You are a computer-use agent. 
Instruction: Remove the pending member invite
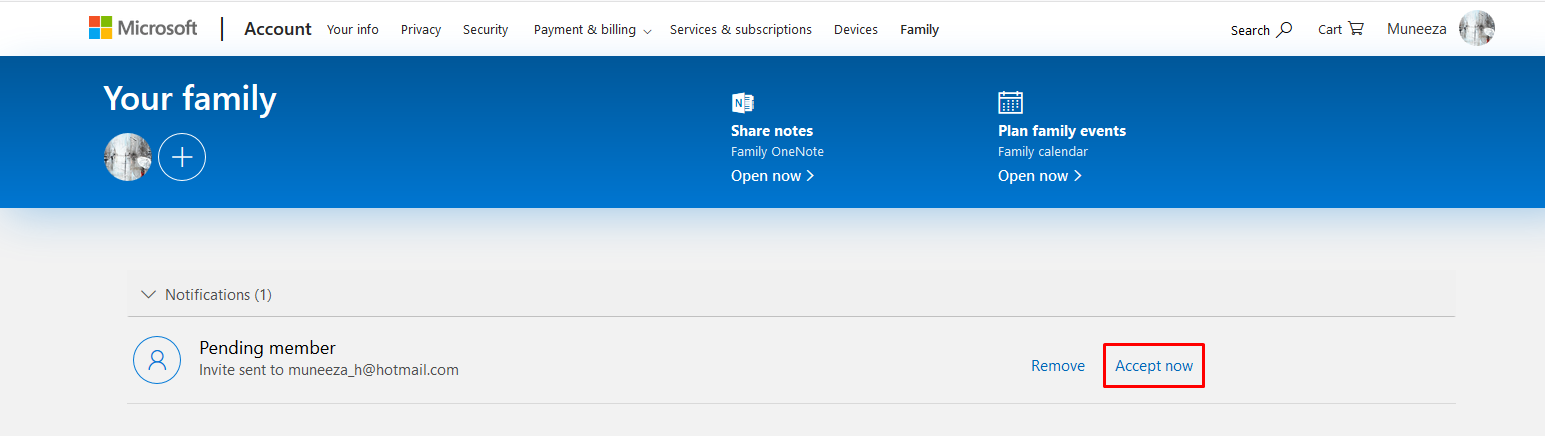(1057, 366)
